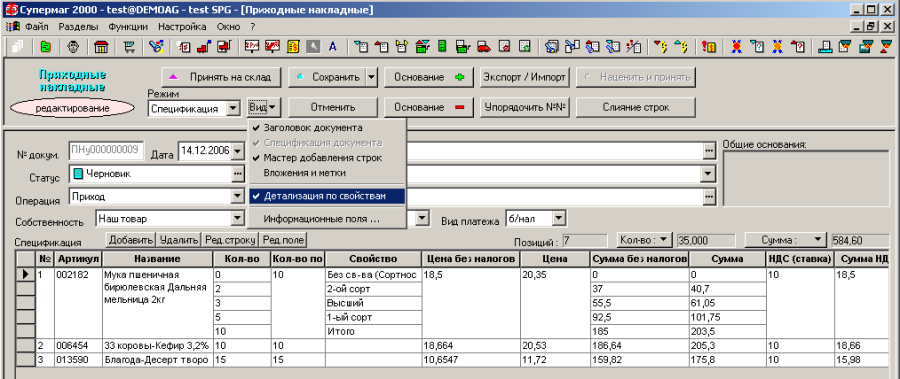
Task: Open the Режим Спецификация combo box
Action: pyautogui.click(x=232, y=109)
